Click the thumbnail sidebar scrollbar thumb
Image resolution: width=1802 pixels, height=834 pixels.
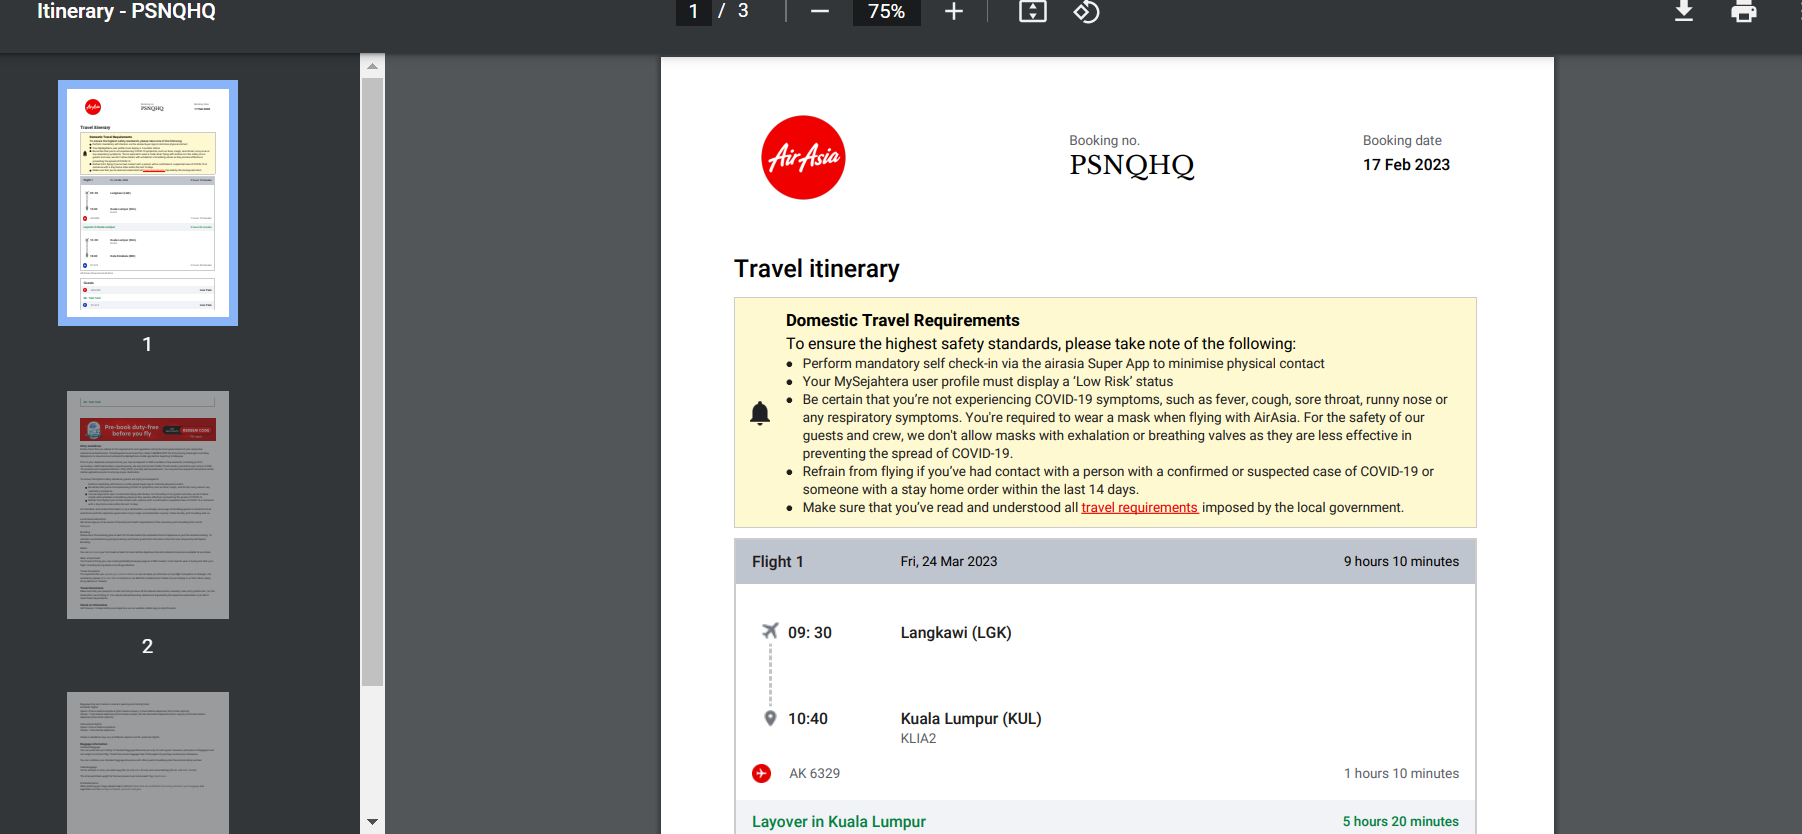pos(372,382)
